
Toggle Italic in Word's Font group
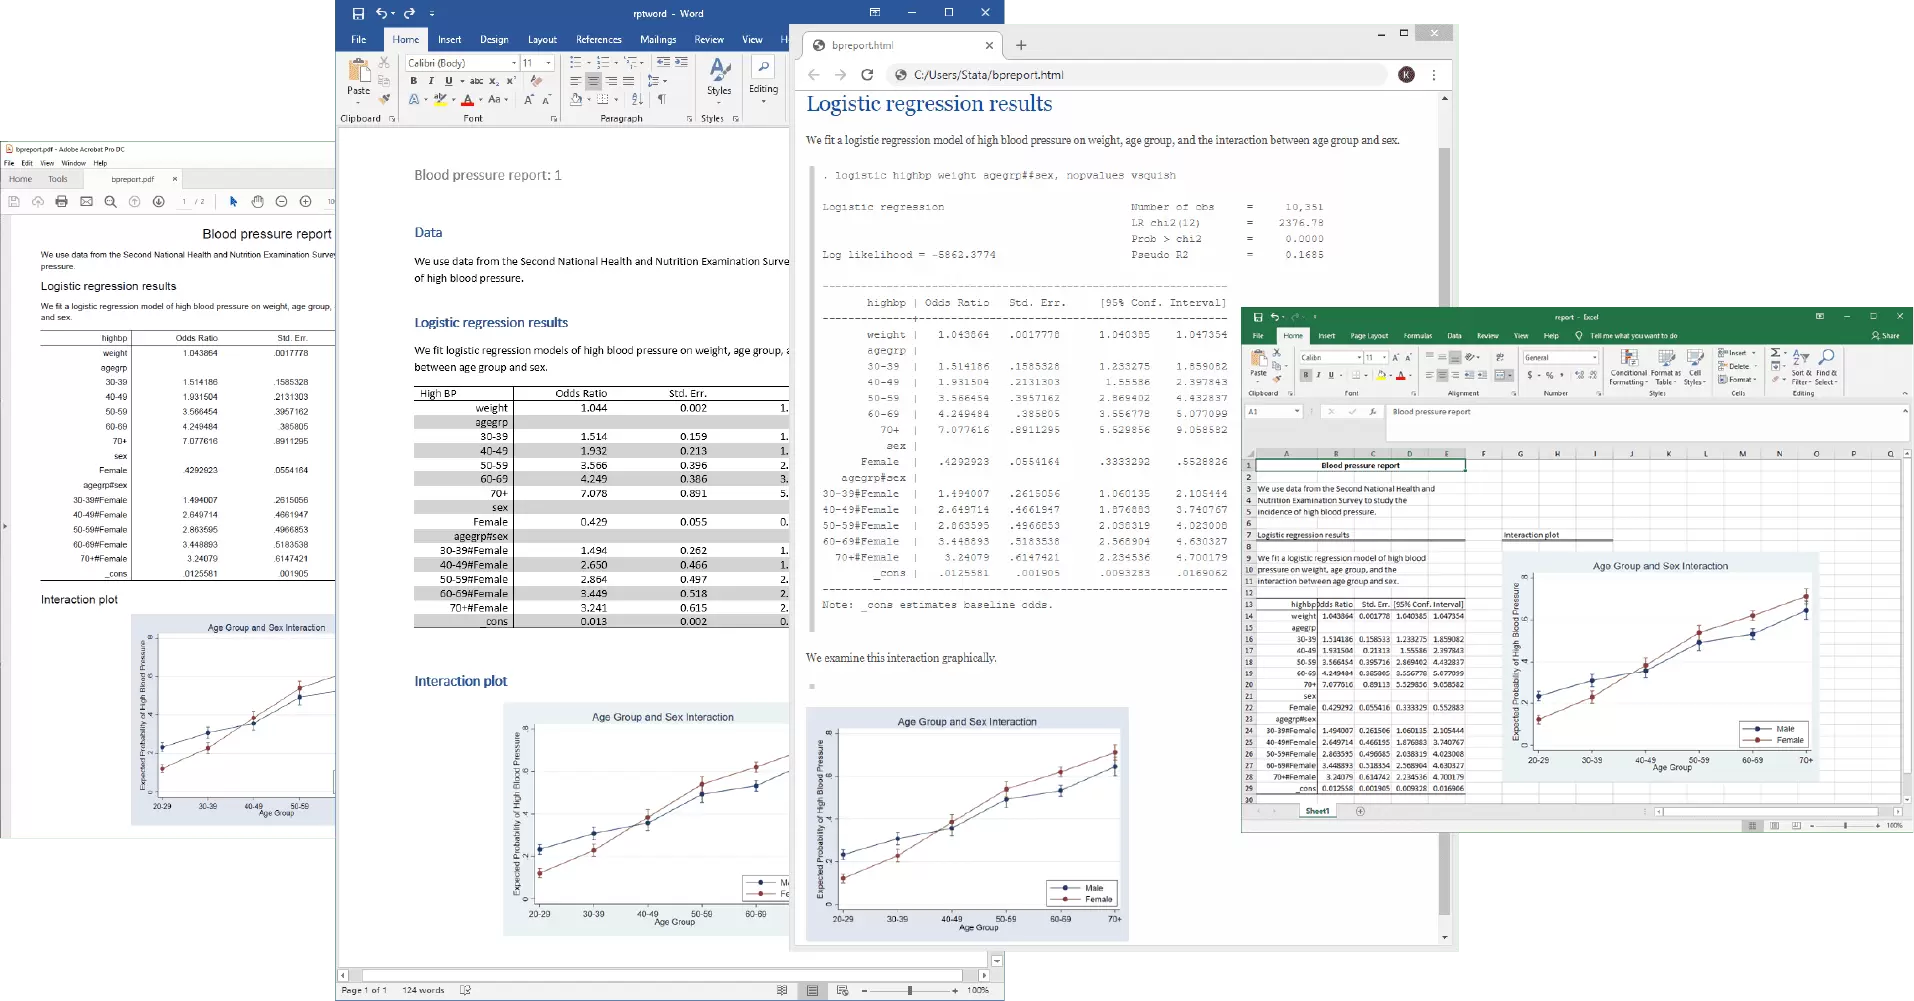point(431,81)
